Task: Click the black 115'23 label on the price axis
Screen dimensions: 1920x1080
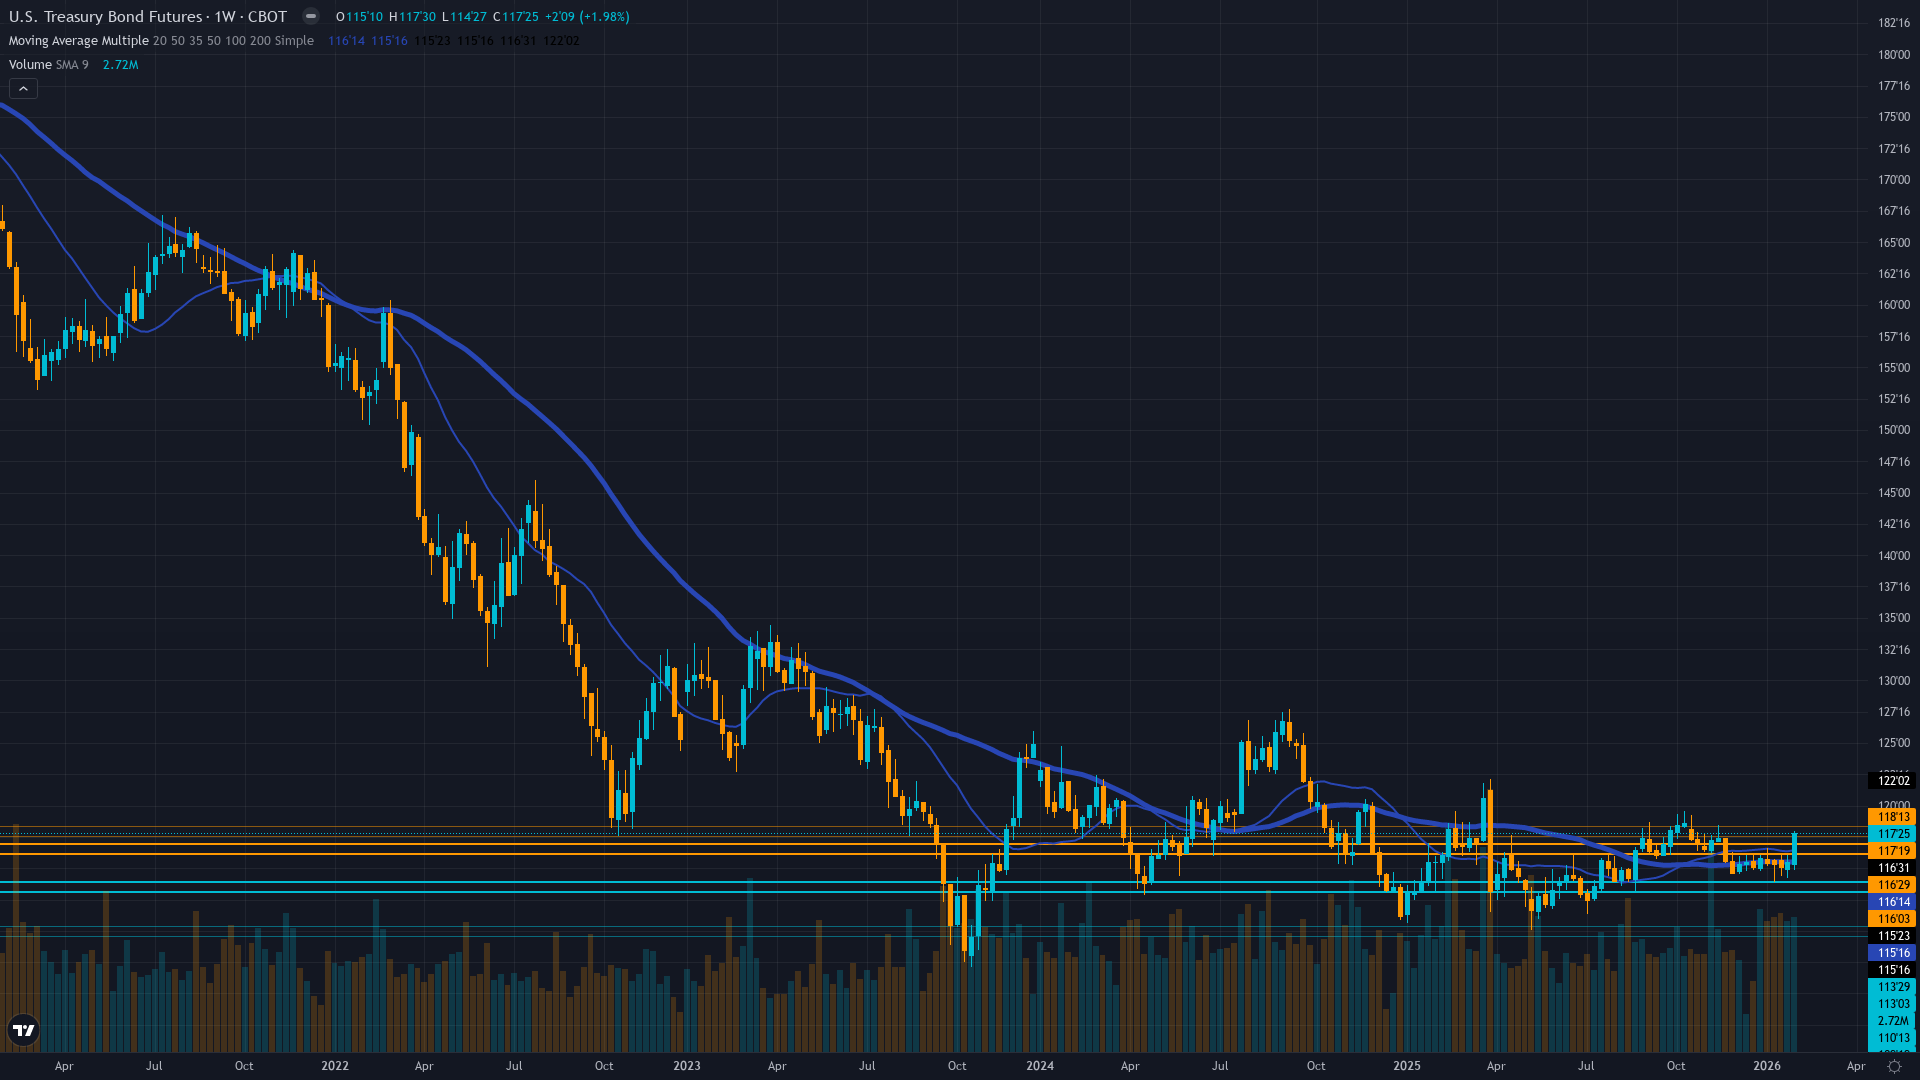Action: coord(1893,936)
